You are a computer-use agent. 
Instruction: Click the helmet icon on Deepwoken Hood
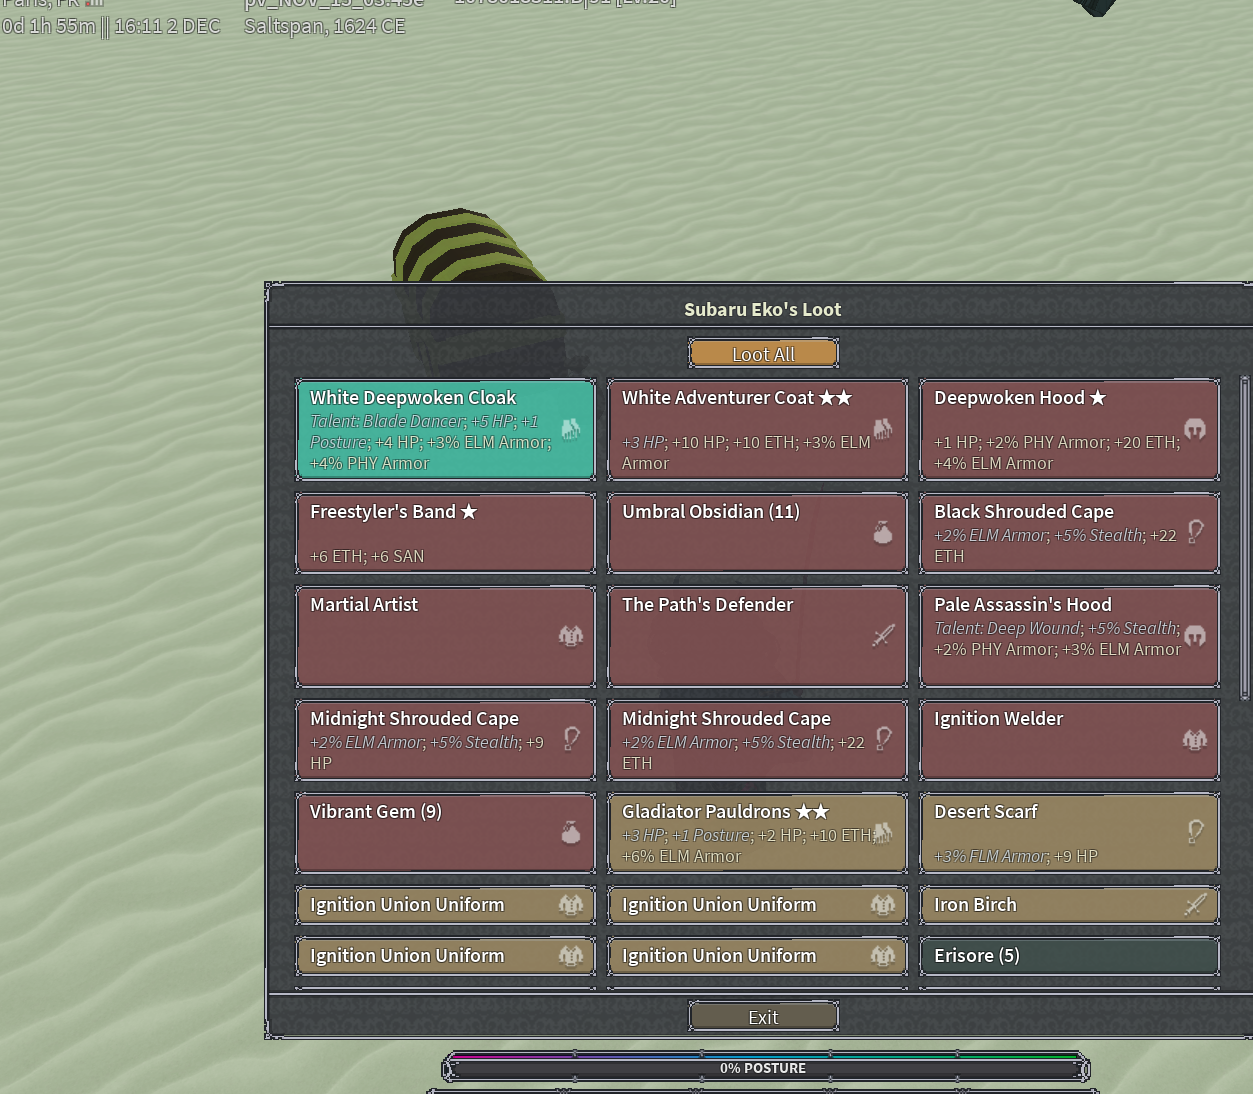1194,429
